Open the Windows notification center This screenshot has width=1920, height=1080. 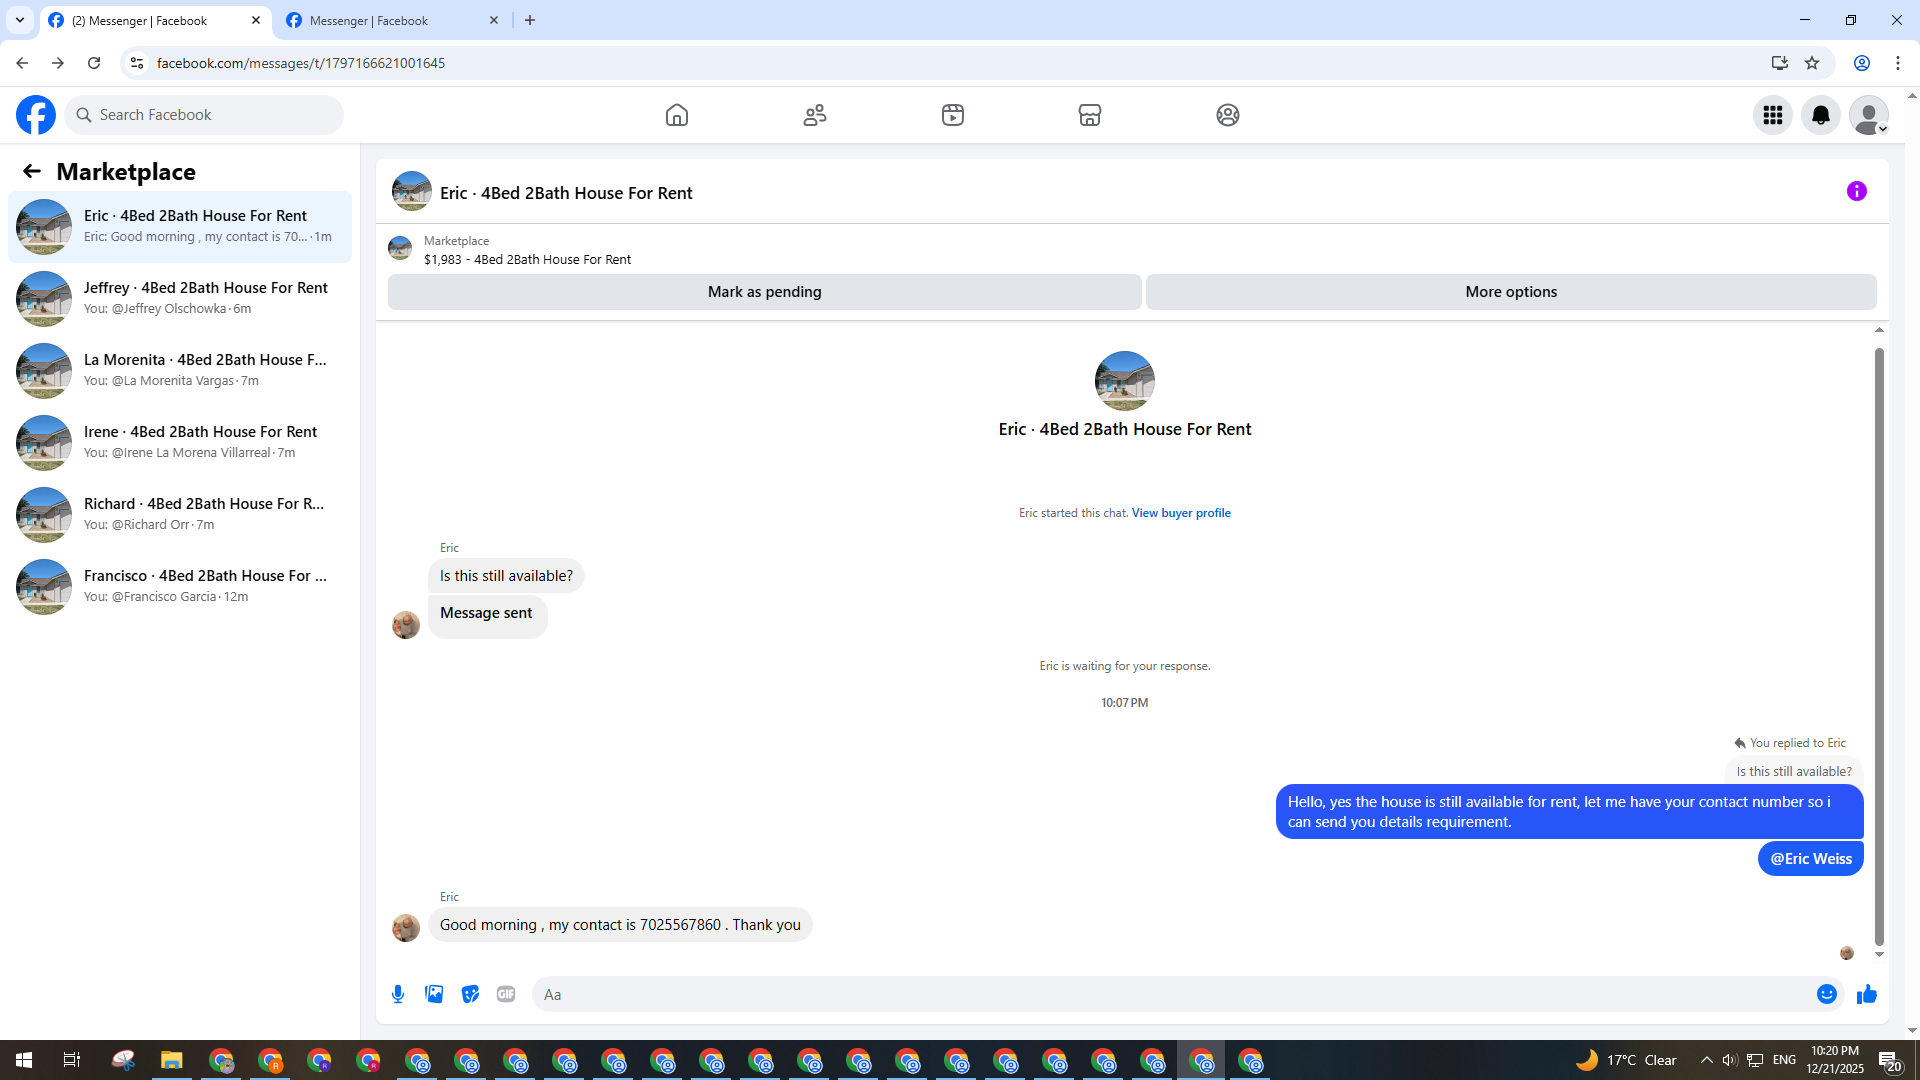1890,1060
